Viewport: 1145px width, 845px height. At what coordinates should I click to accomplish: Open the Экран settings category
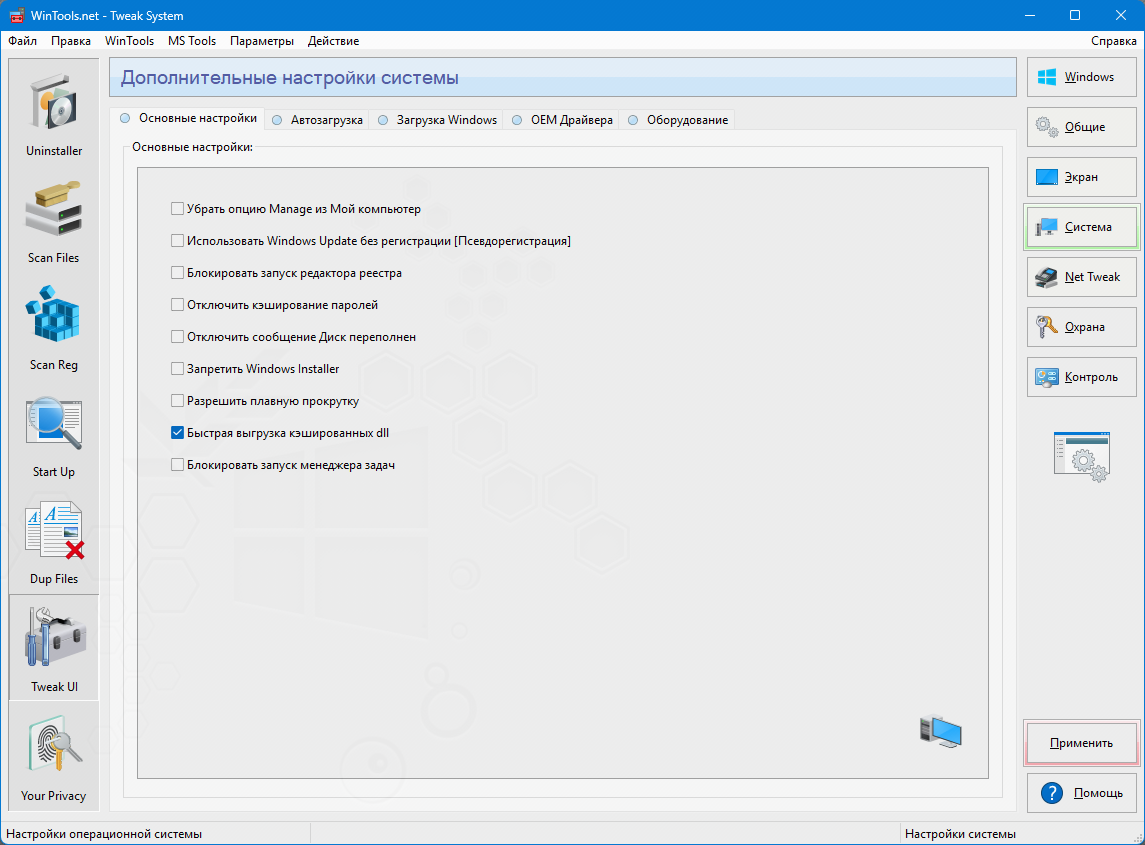point(1081,177)
